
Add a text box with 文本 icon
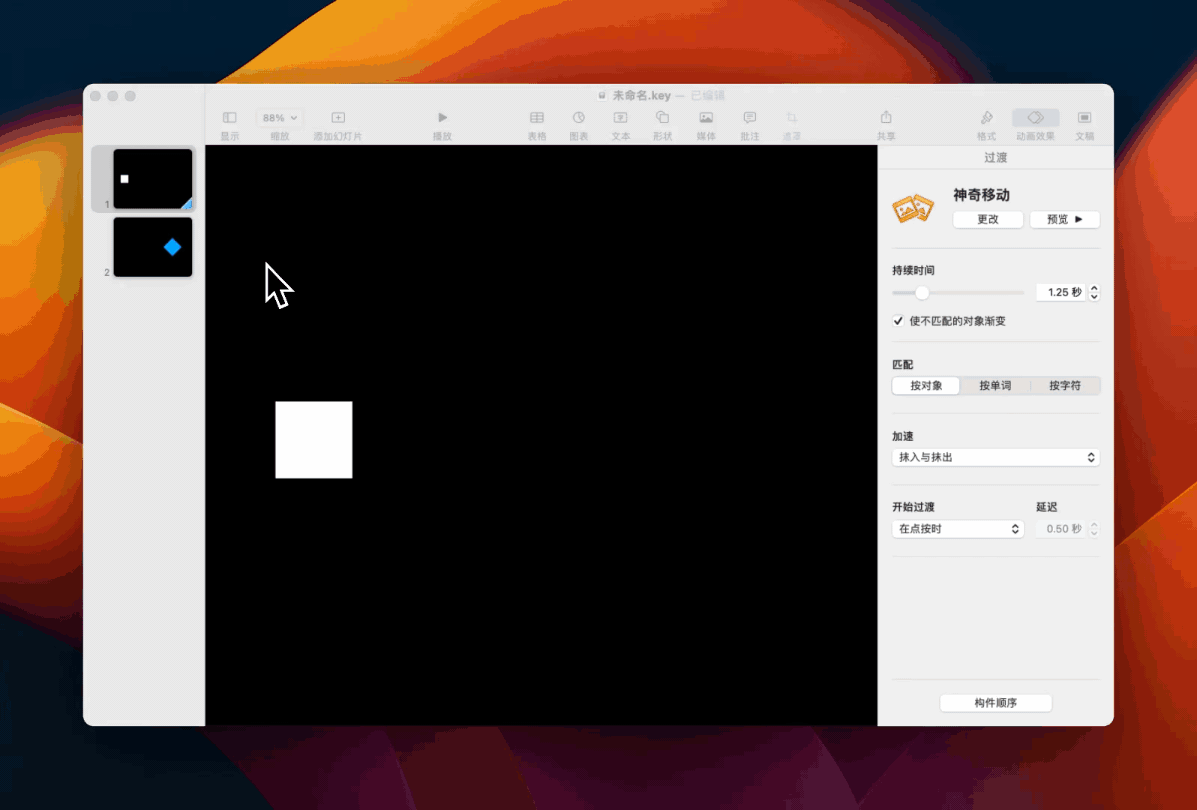coord(620,118)
